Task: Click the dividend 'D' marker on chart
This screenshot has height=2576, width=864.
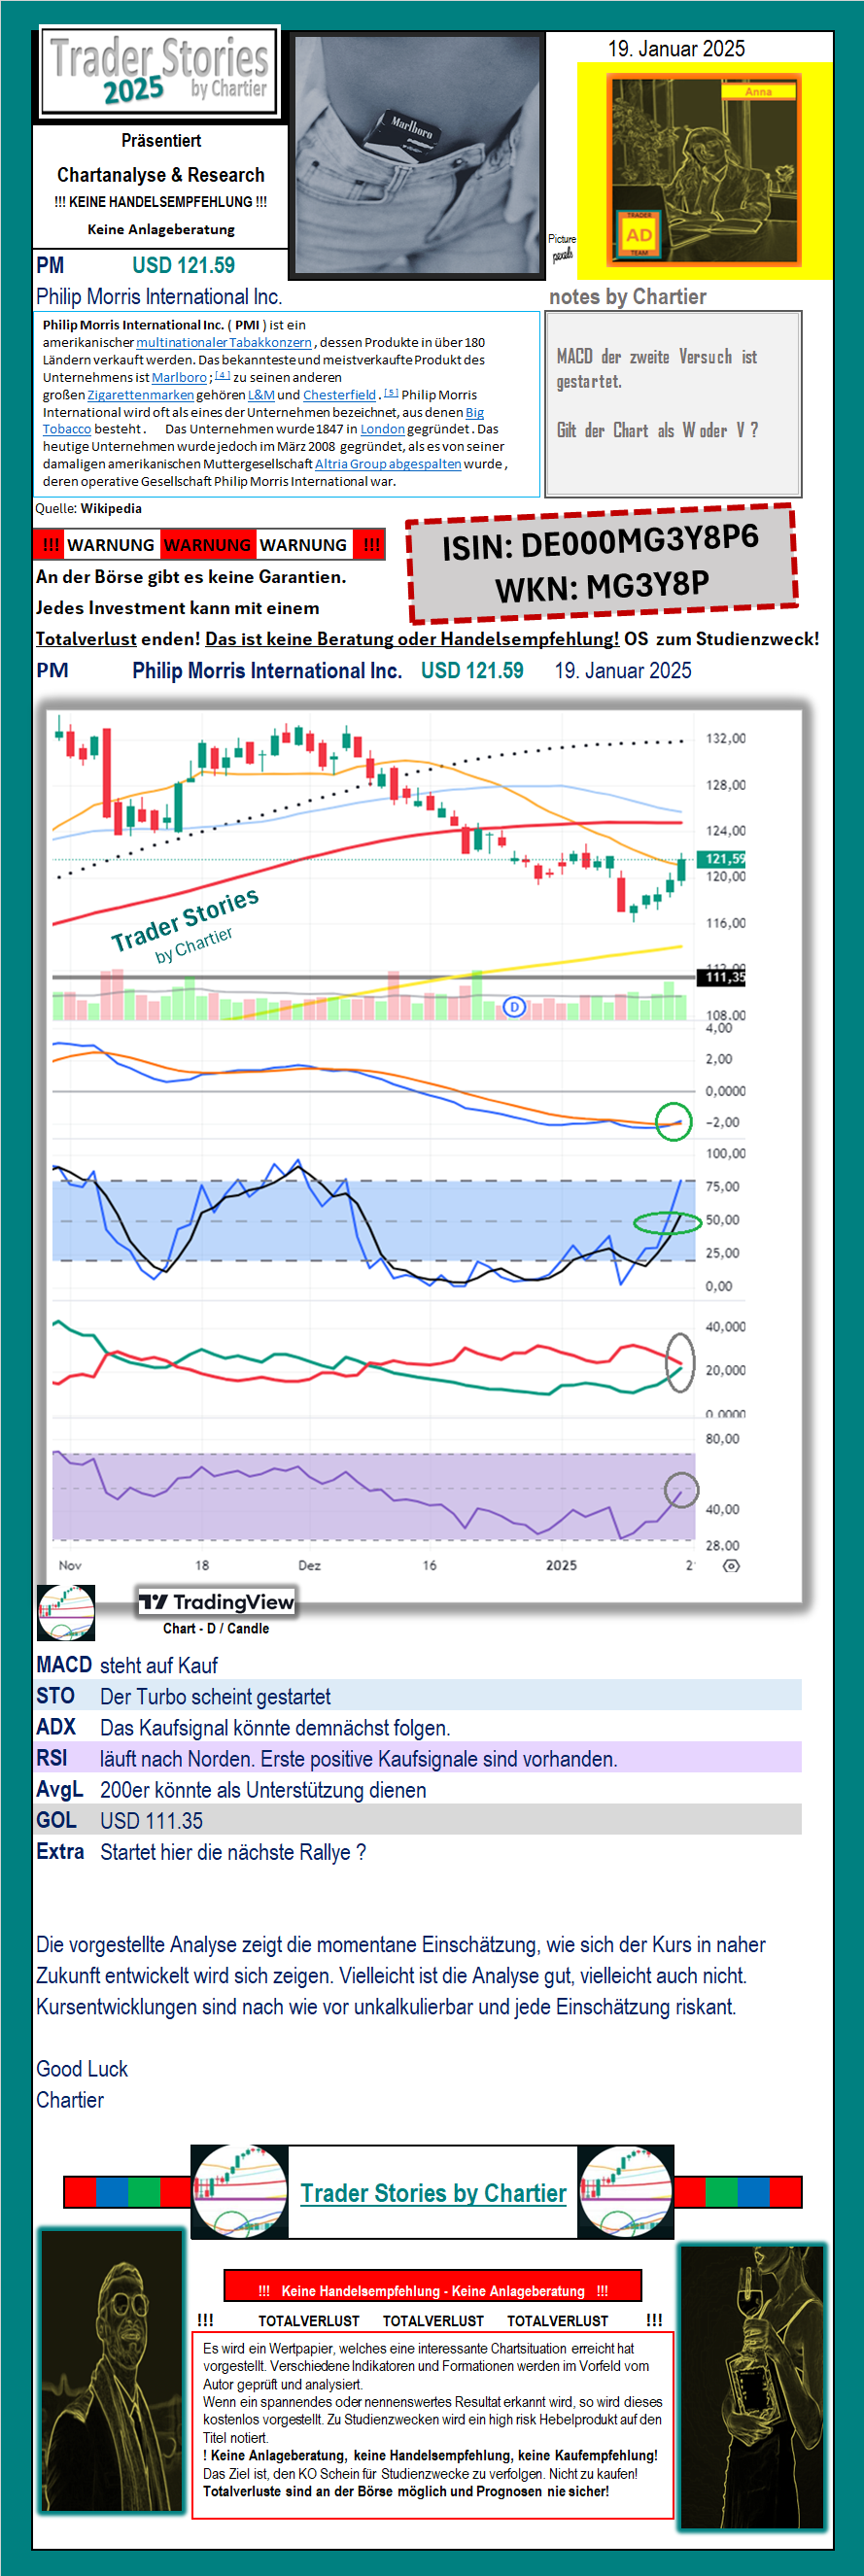Action: click(514, 1006)
